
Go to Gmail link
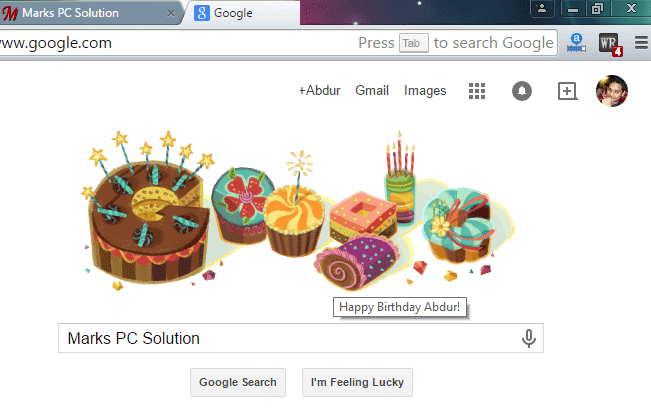click(x=372, y=91)
